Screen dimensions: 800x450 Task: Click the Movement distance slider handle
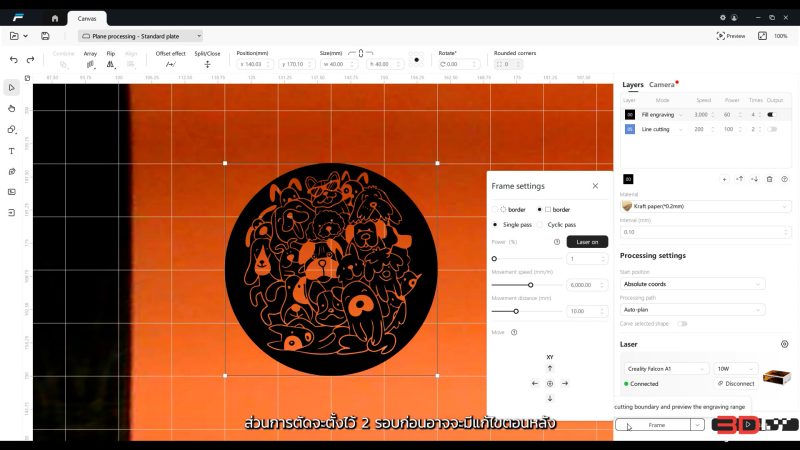[x=516, y=311]
